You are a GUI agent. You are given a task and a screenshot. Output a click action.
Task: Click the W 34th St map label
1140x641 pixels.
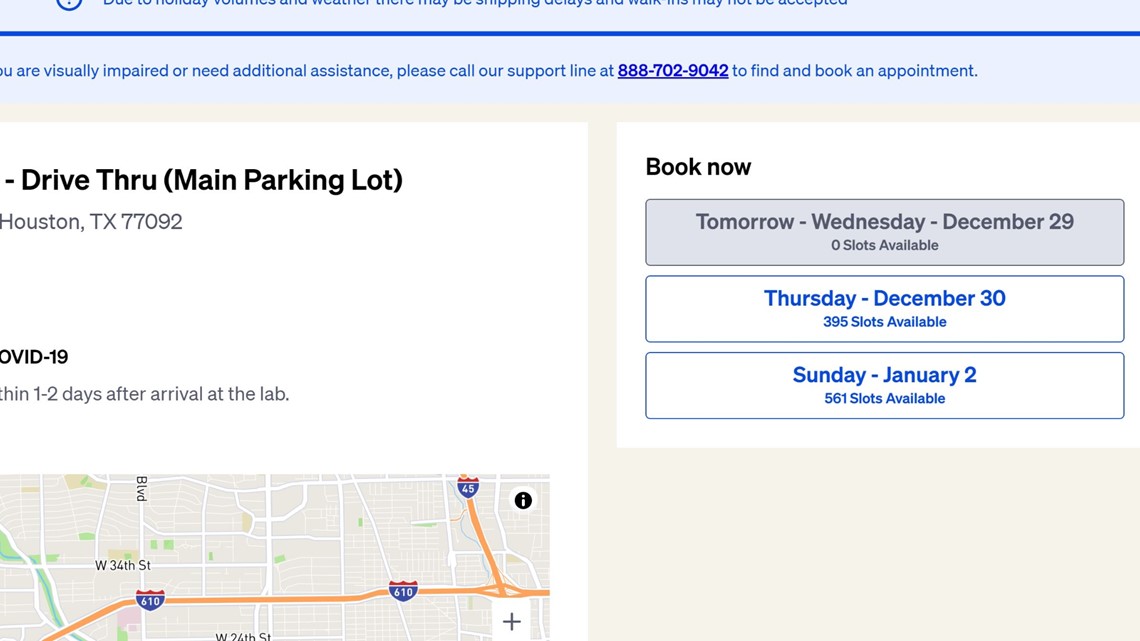[123, 565]
